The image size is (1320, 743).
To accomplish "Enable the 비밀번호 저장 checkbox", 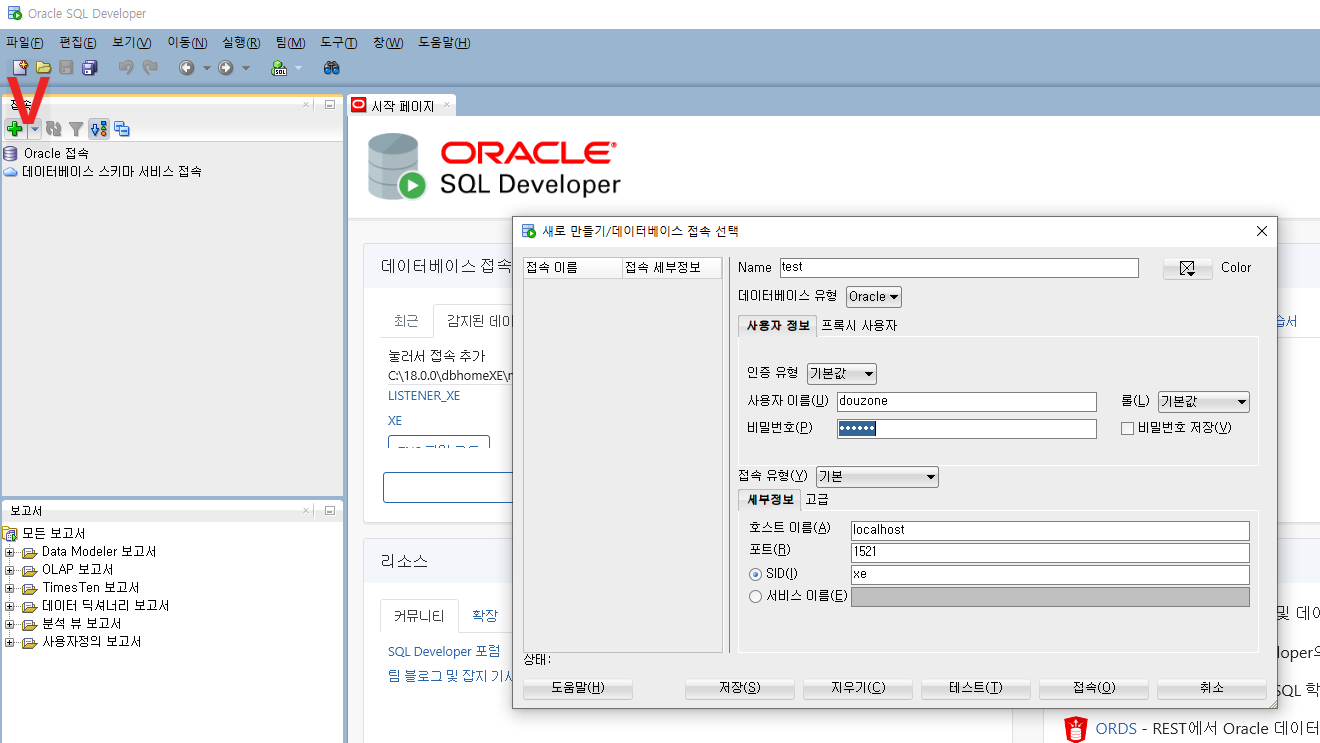I will (1128, 428).
